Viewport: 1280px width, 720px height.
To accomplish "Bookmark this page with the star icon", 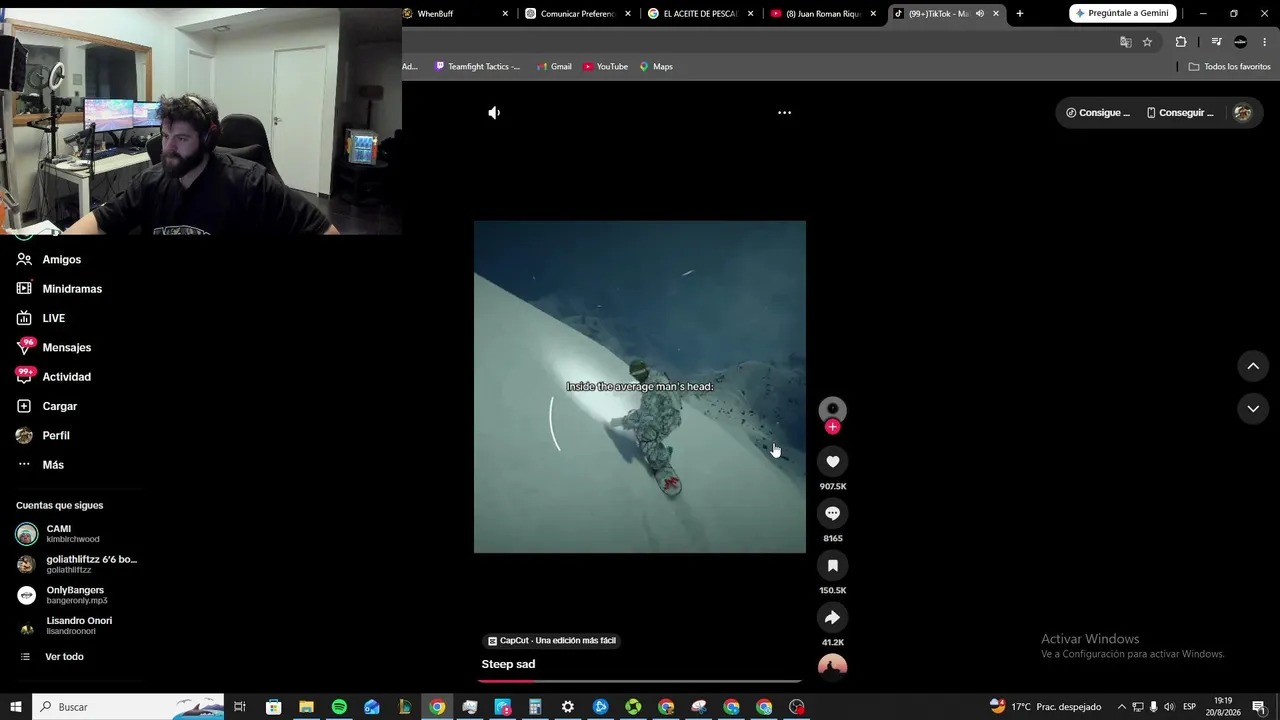I will [x=1148, y=42].
